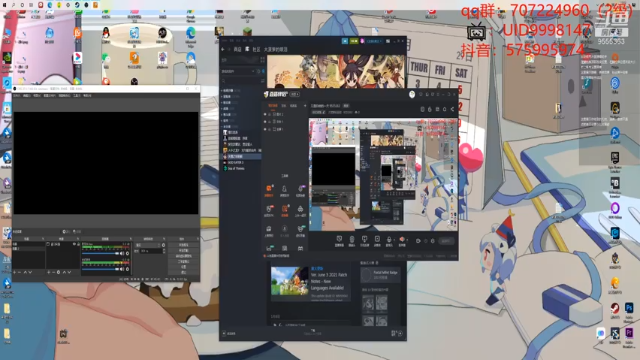
Task: Open the Minecraft block desktop icon
Action: pyautogui.click(x=247, y=32)
